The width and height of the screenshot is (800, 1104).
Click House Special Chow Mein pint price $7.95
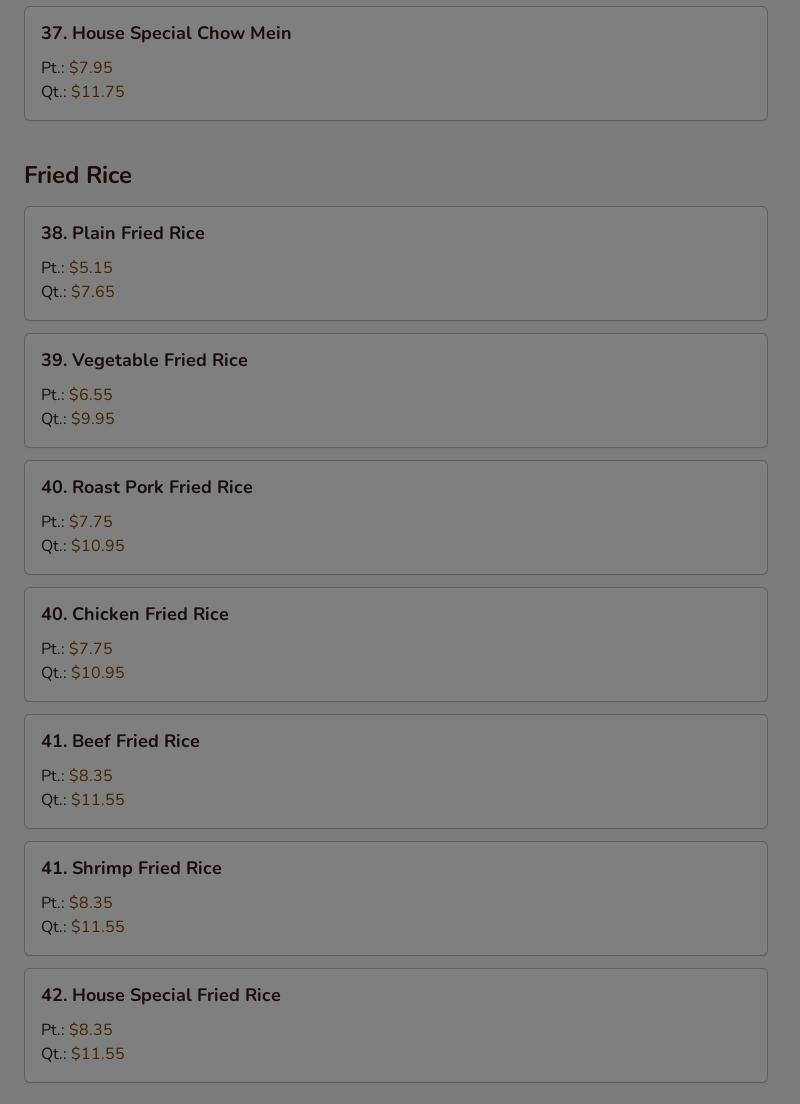91,68
